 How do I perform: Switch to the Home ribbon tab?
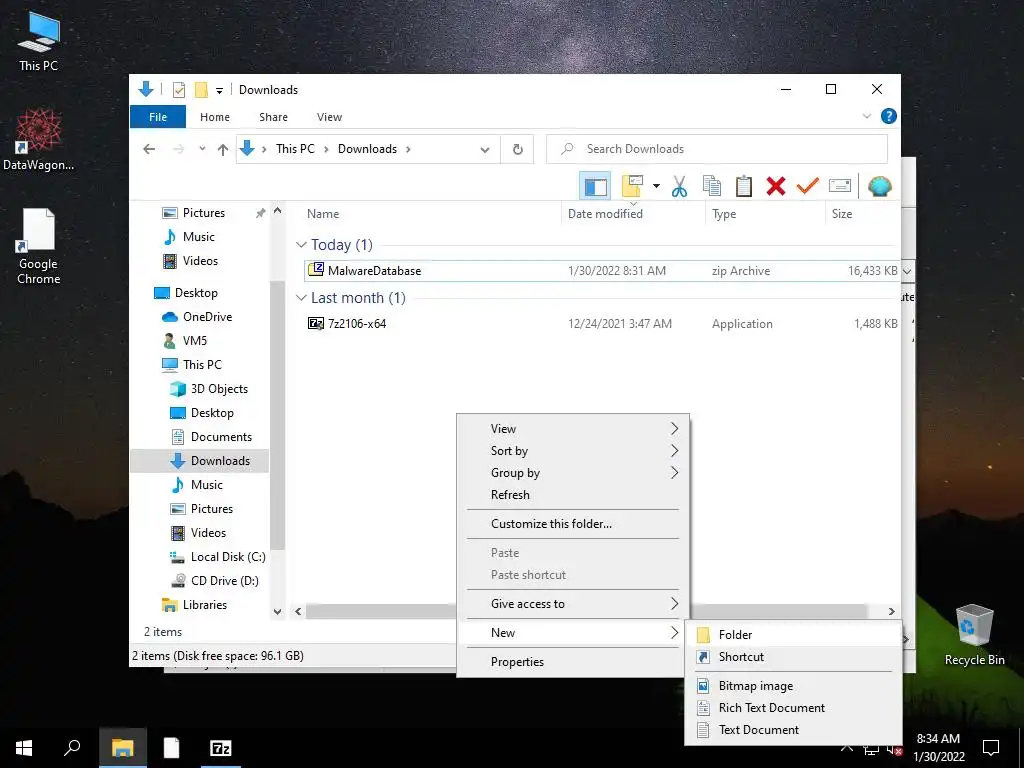coord(215,117)
